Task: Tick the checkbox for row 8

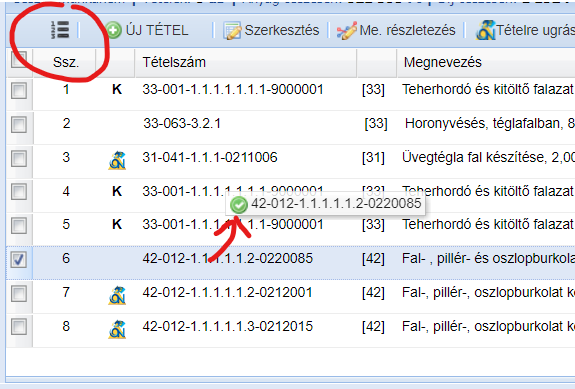Action: click(x=19, y=327)
